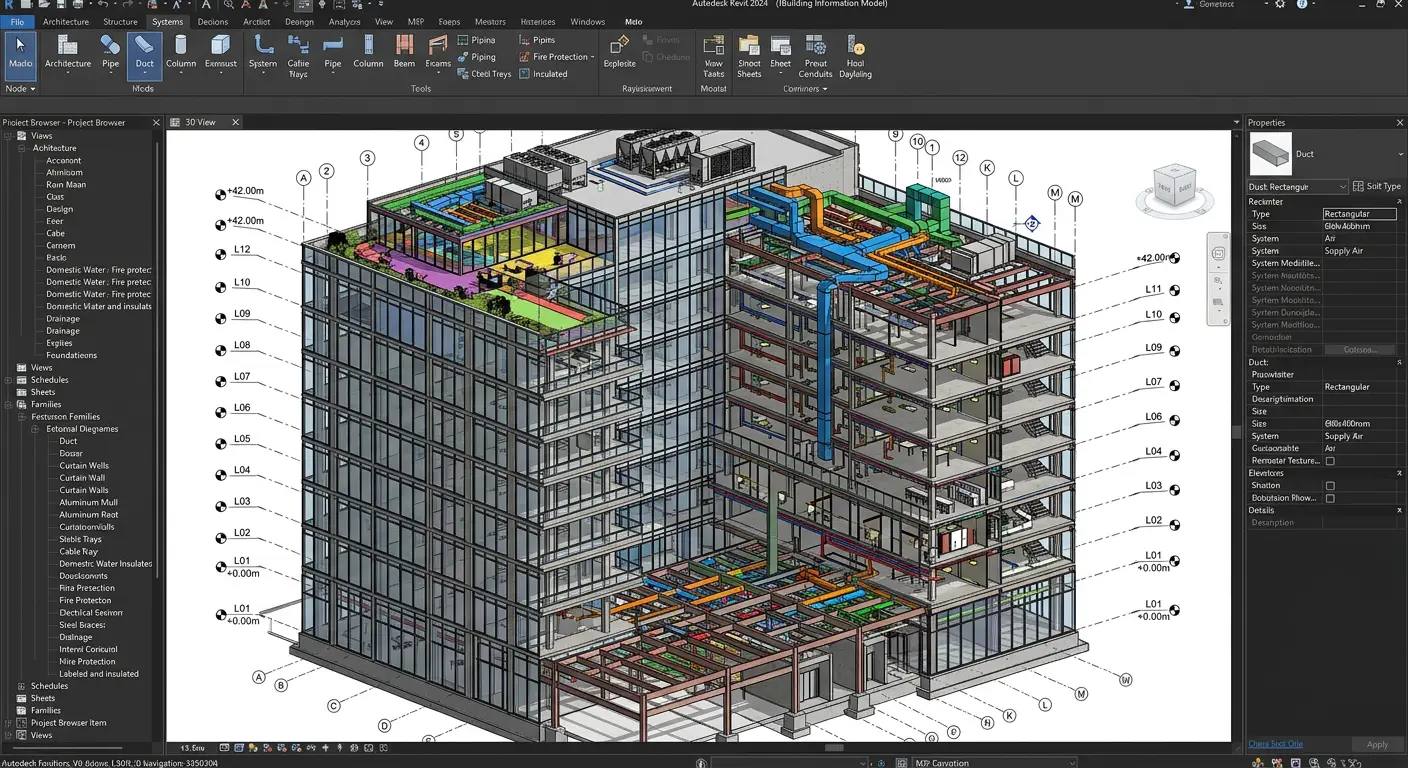Tick the Pematar Testure checkbox
Screen dimensions: 1408x768
point(1330,461)
